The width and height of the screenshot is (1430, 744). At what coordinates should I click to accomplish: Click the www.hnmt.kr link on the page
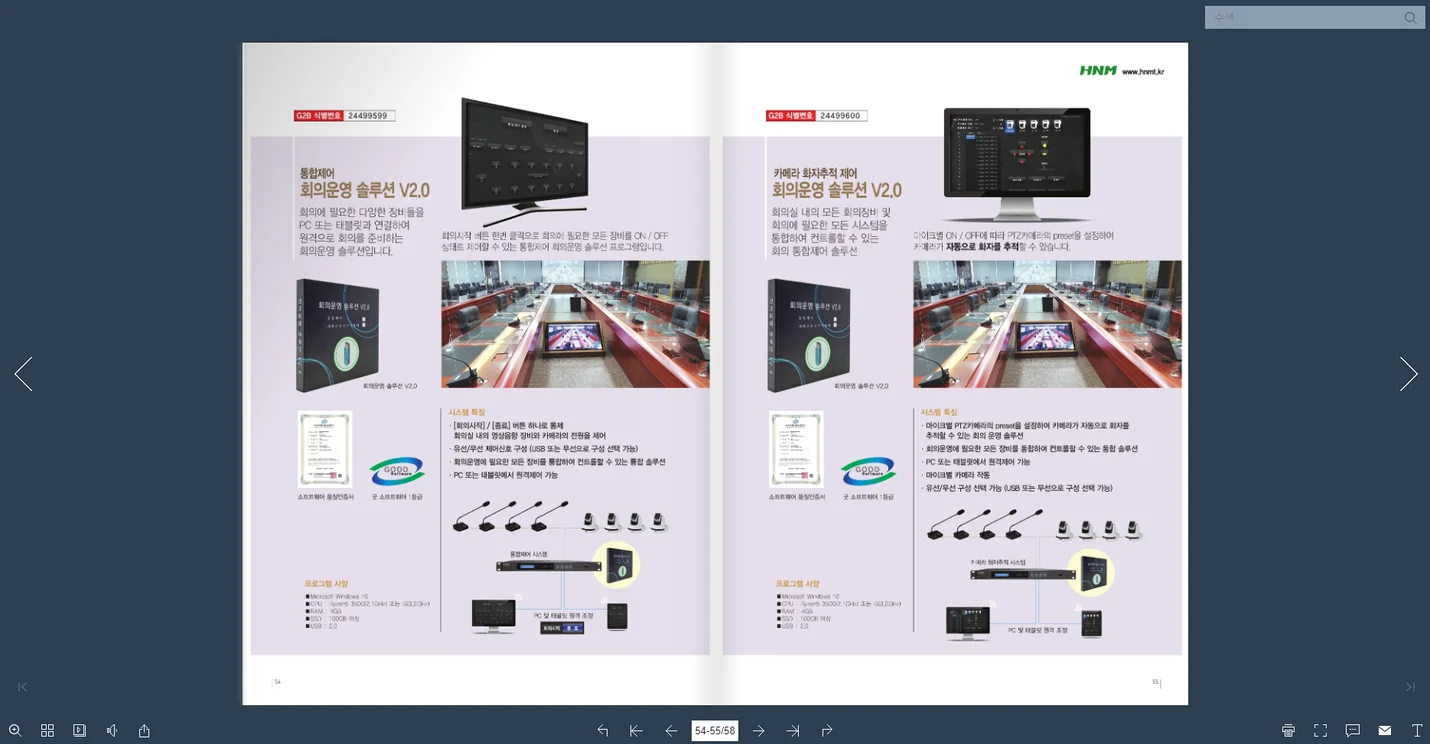(1143, 72)
